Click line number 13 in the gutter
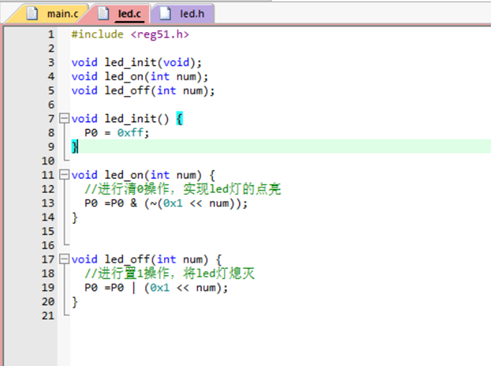Screen dimensions: 491x366 [x=48, y=203]
